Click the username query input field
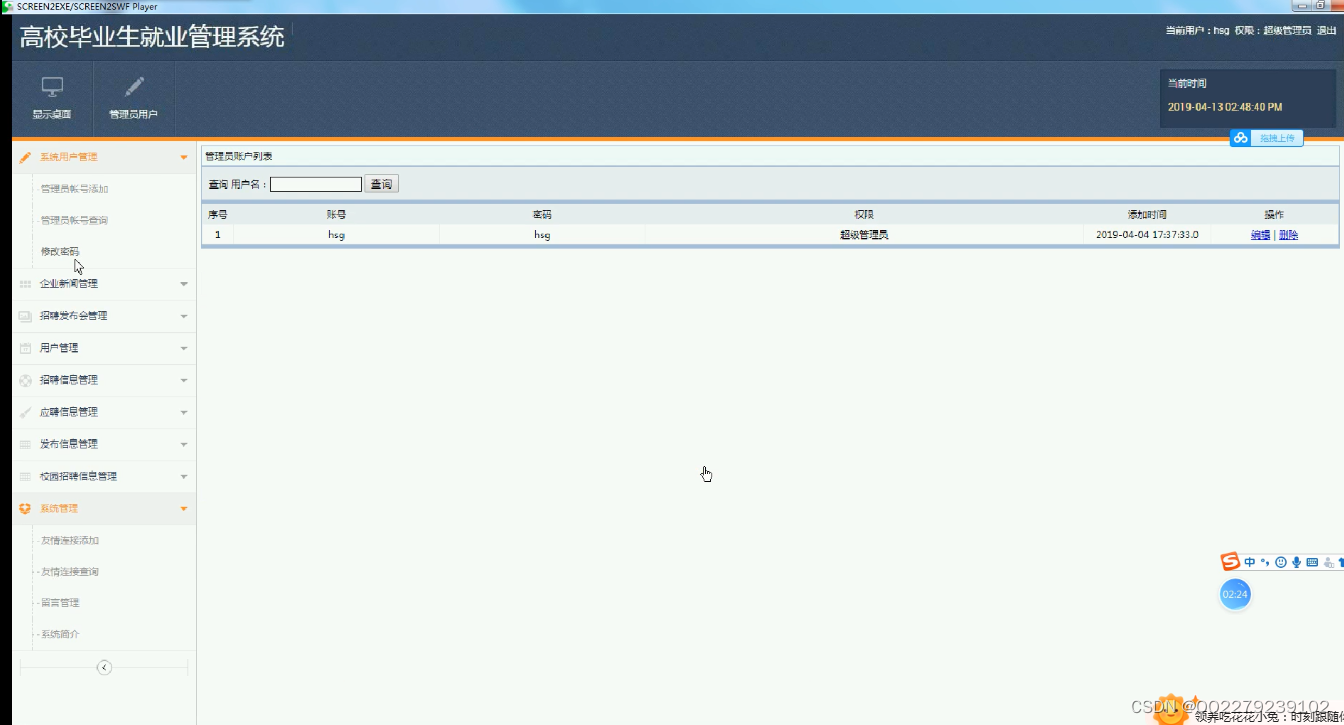Image resolution: width=1344 pixels, height=725 pixels. point(315,183)
